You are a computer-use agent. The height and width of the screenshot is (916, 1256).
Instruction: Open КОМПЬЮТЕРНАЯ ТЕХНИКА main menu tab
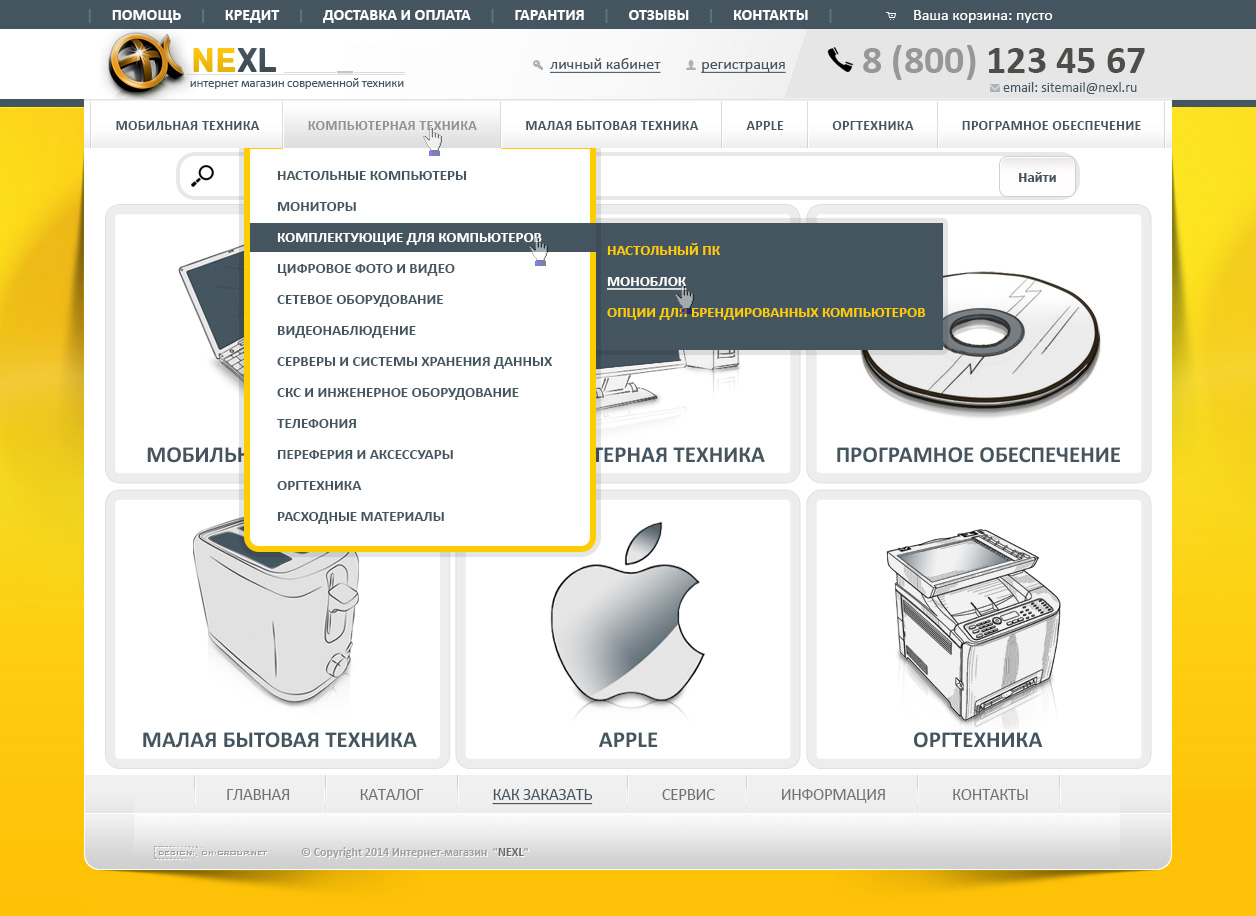392,125
